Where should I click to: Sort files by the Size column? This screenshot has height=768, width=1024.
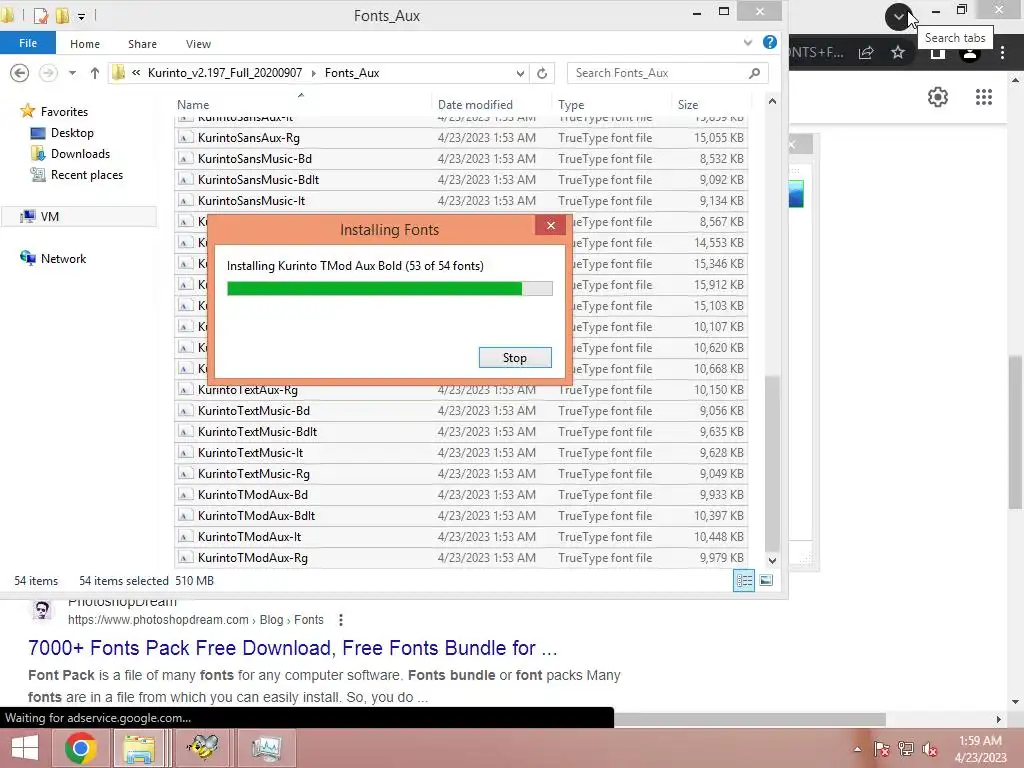(688, 104)
